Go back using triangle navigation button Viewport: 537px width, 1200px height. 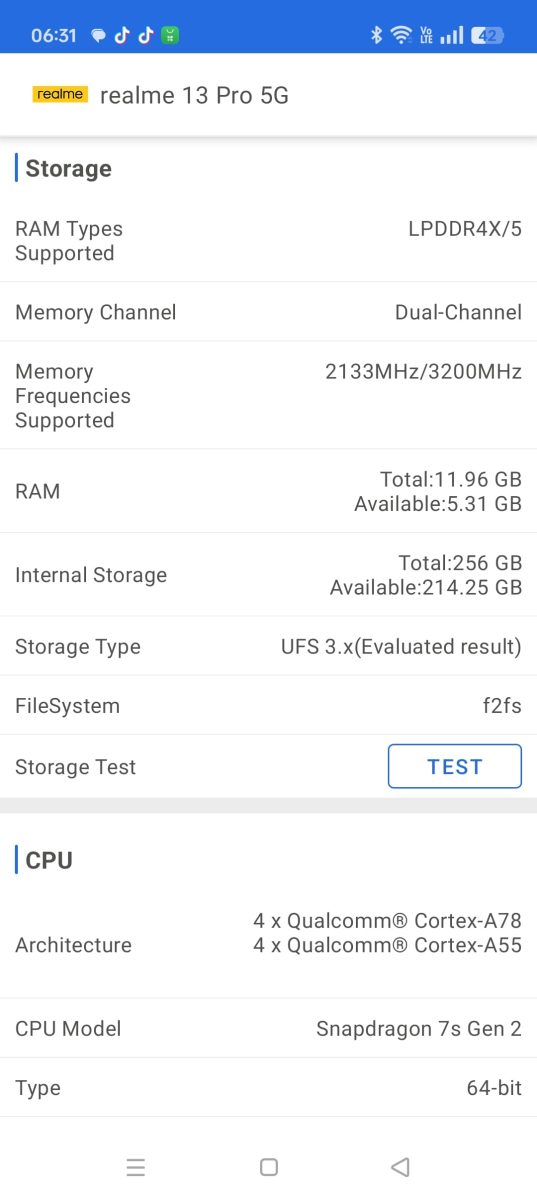click(x=400, y=1167)
